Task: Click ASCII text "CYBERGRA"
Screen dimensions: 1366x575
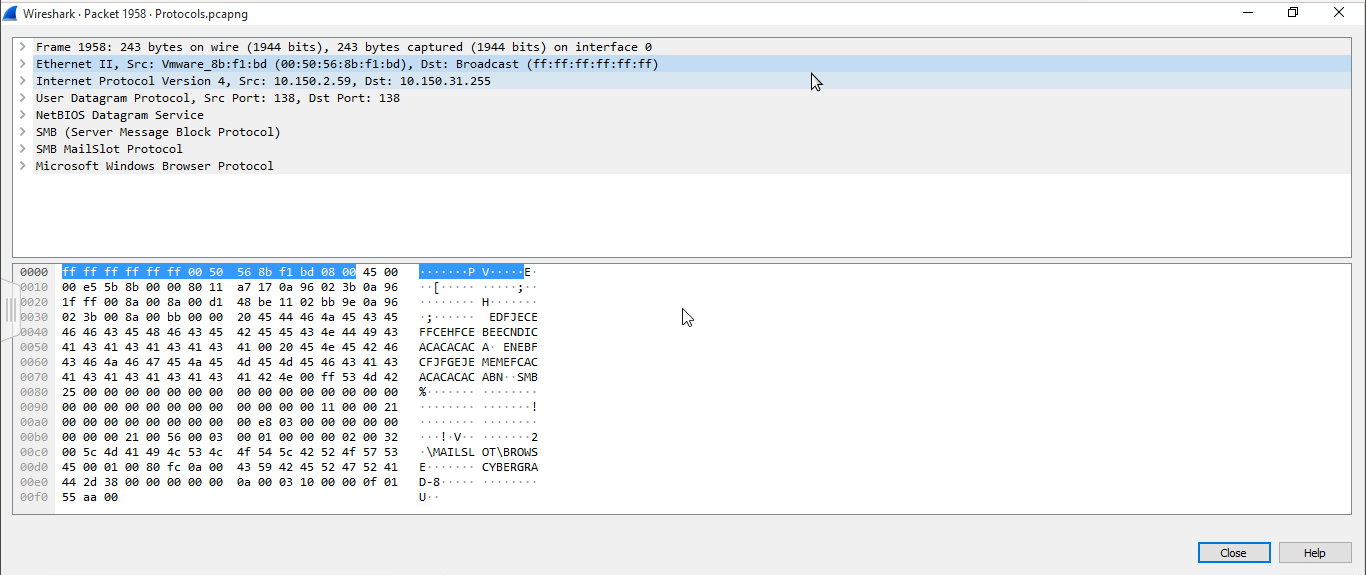Action: tap(510, 467)
